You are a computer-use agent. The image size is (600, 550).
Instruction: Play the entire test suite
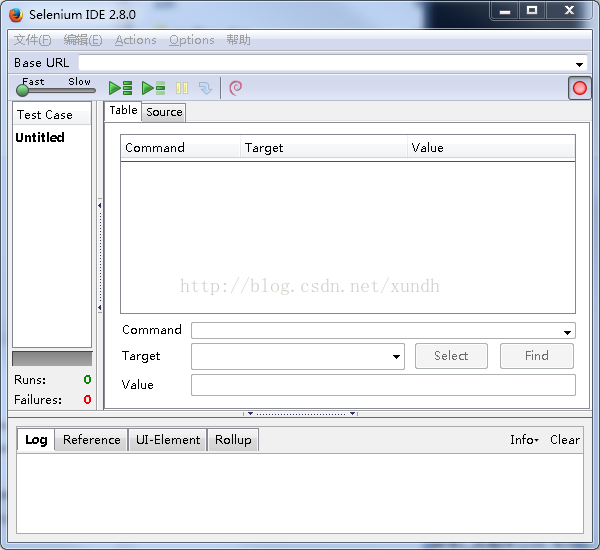121,88
